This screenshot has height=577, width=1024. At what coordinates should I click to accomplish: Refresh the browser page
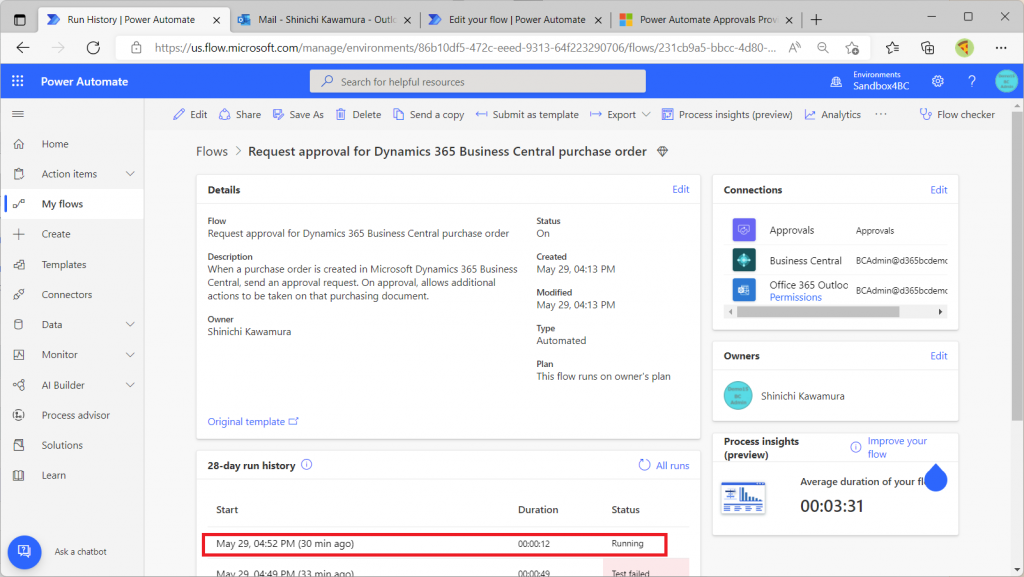point(93,48)
